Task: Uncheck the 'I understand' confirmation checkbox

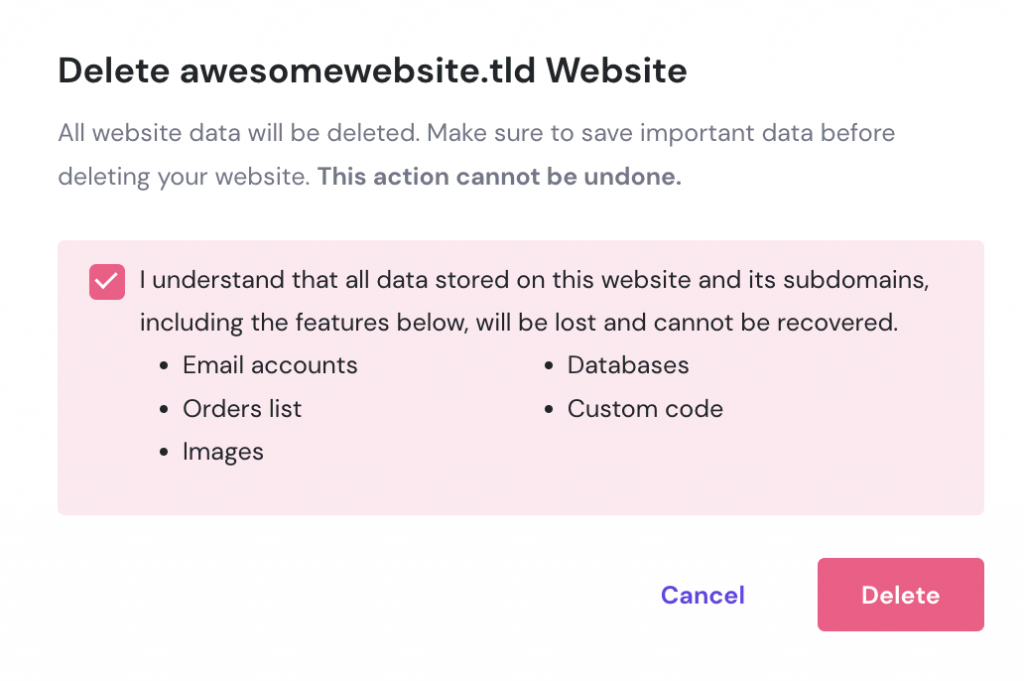Action: pyautogui.click(x=107, y=282)
